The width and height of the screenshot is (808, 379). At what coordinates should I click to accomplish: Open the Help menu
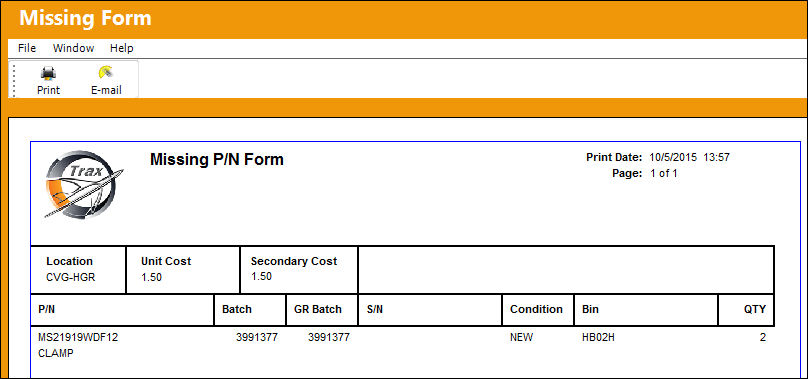tap(122, 48)
